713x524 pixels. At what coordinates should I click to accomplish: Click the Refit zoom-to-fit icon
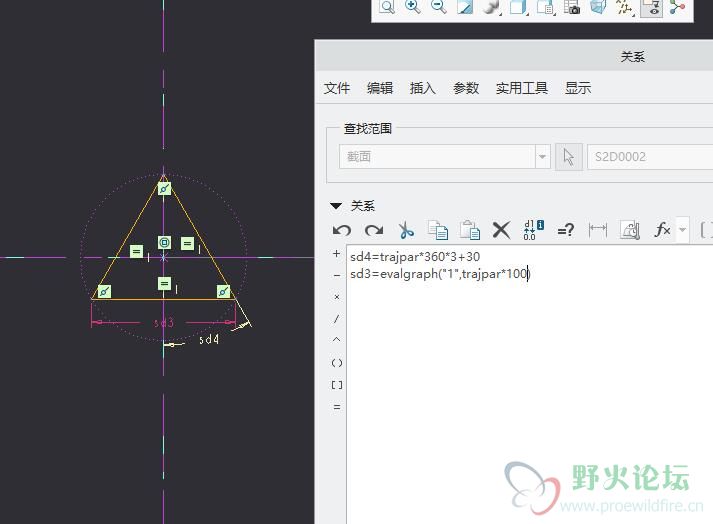click(x=387, y=7)
